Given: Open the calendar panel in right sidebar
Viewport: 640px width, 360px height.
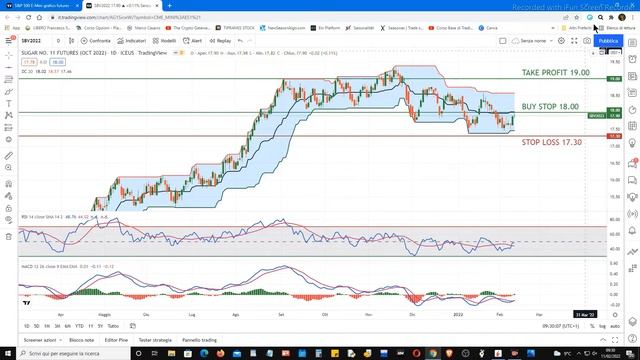Looking at the screenshot, I should (632, 126).
